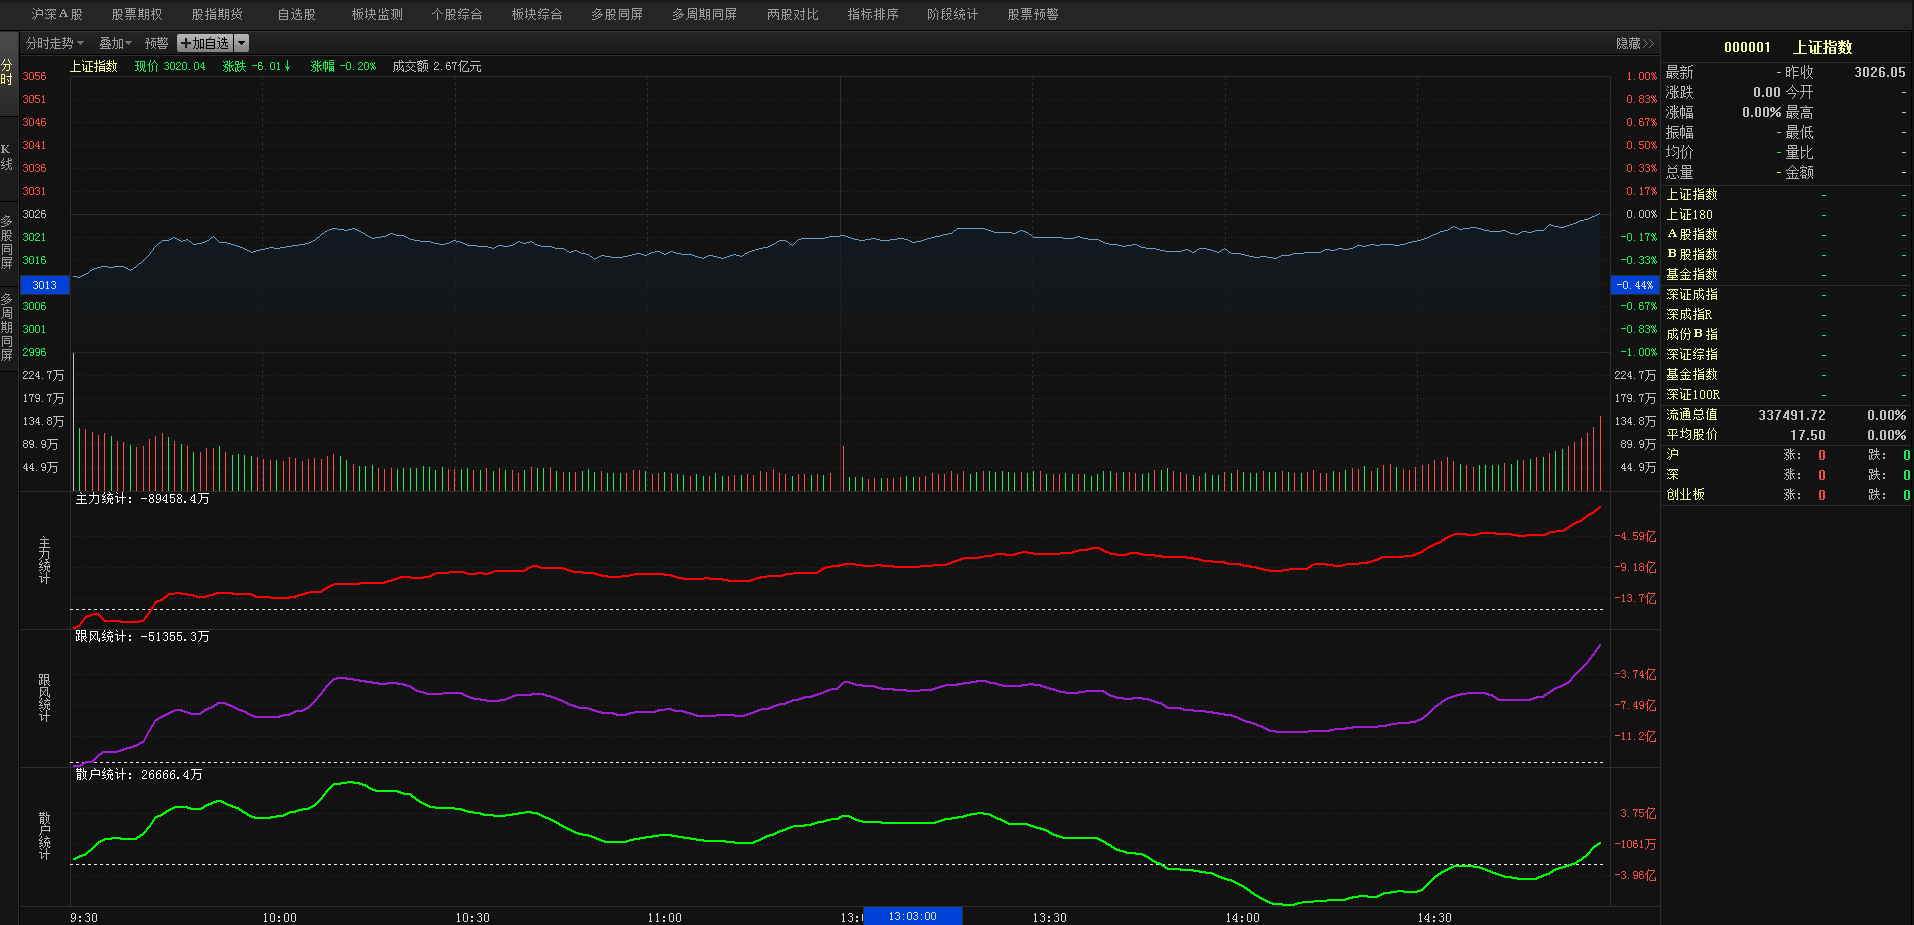The height and width of the screenshot is (925, 1914).
Task: Click the 涨跌 -6.01 reading
Action: tap(257, 66)
